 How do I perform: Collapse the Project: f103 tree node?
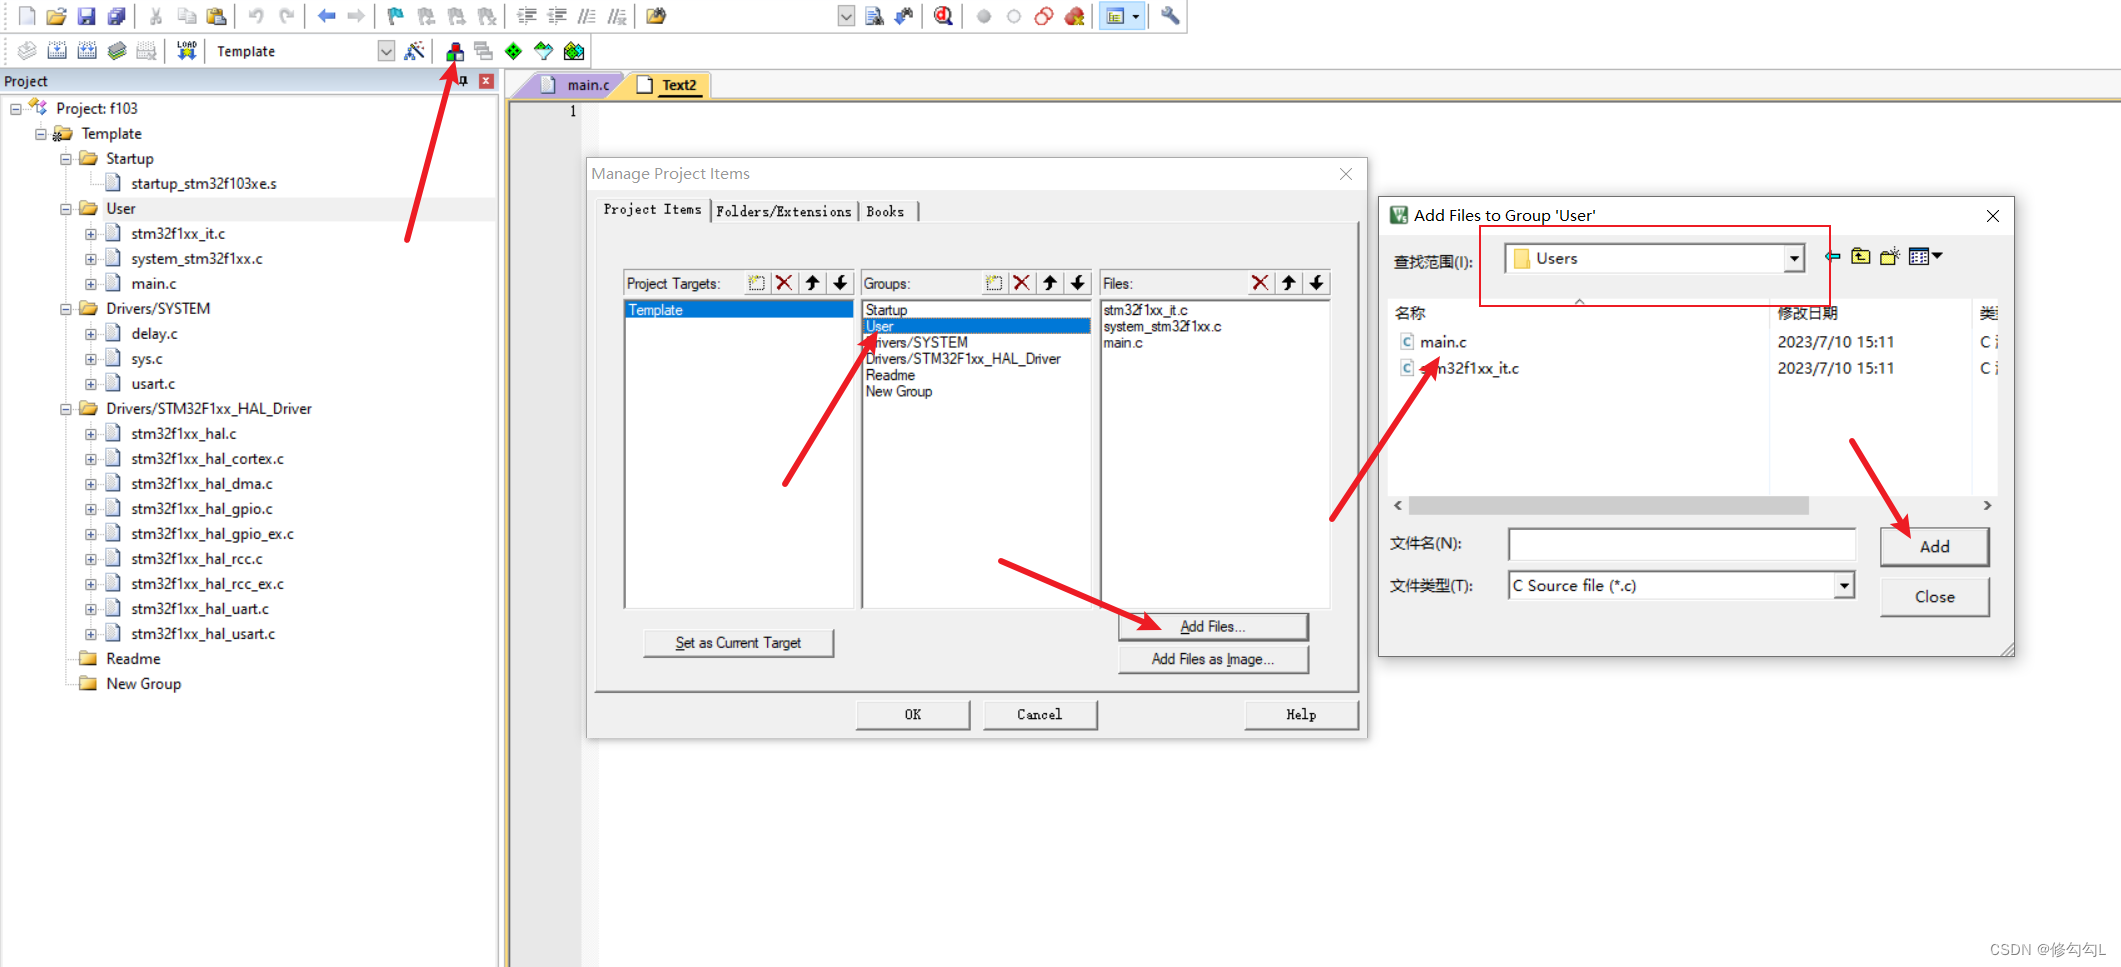pyautogui.click(x=16, y=109)
